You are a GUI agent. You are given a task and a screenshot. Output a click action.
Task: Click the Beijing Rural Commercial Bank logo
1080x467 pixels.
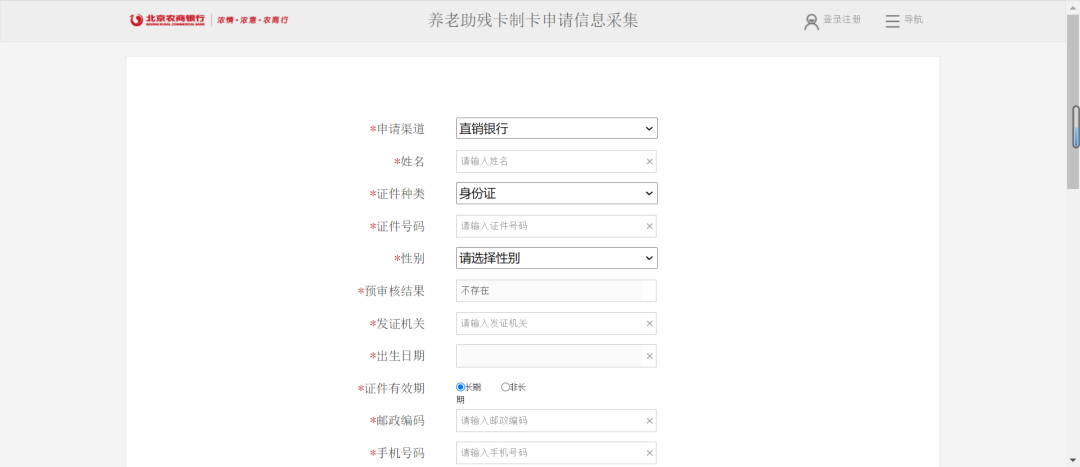tap(168, 20)
